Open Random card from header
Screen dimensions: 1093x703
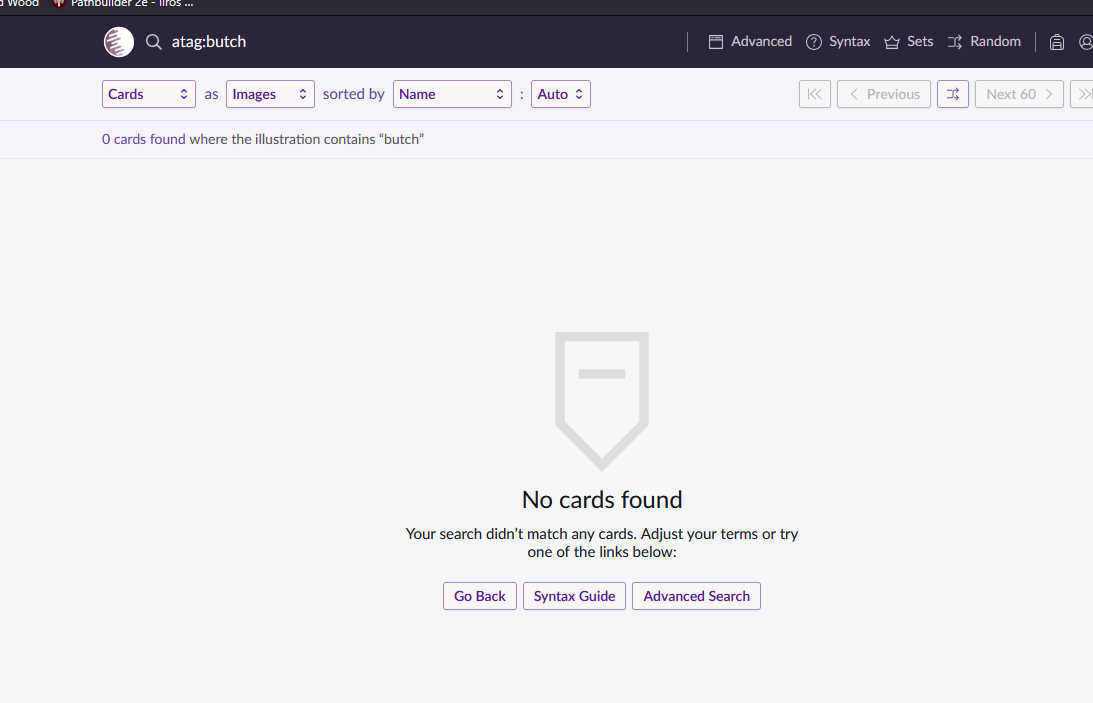pos(984,42)
